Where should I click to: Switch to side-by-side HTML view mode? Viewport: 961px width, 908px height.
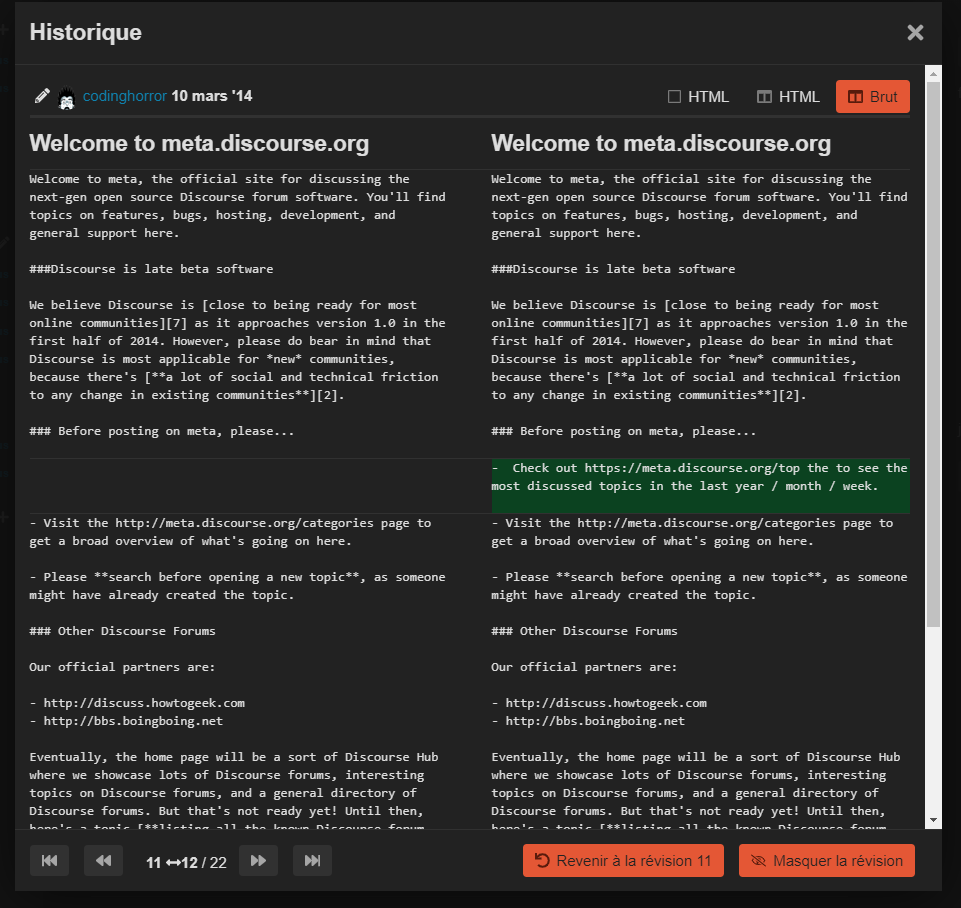(x=788, y=97)
